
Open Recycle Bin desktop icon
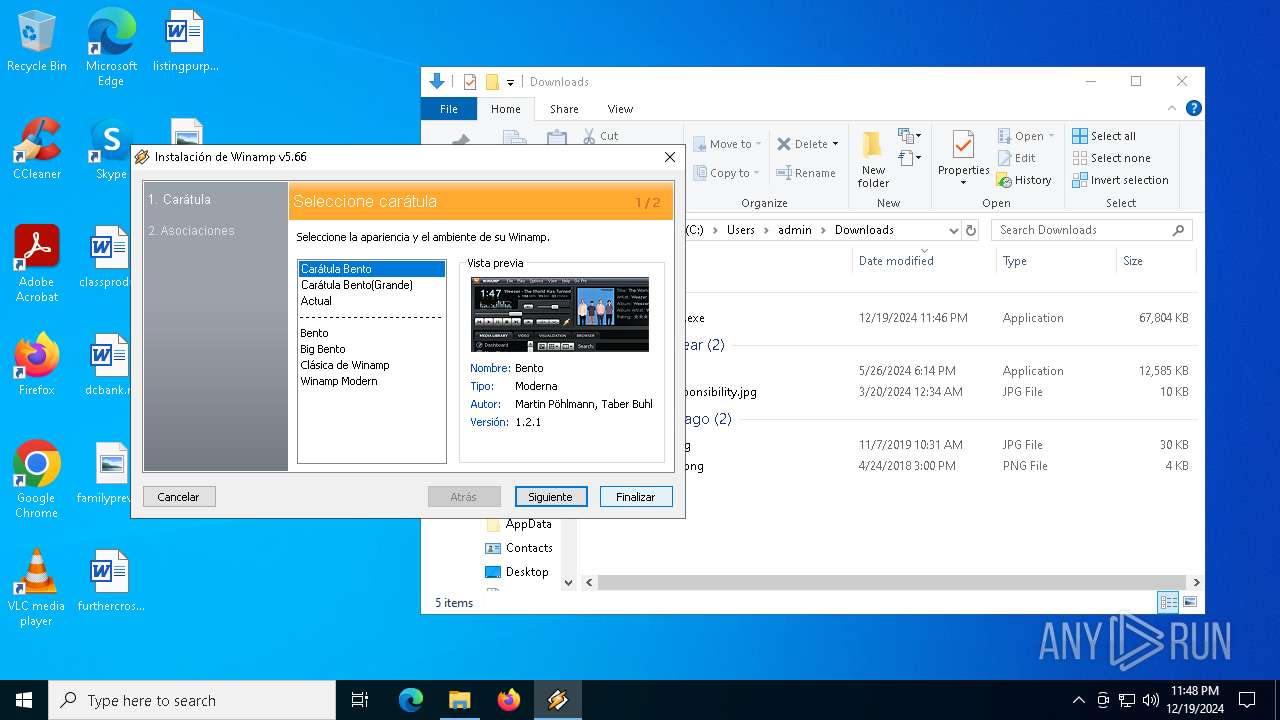(36, 41)
